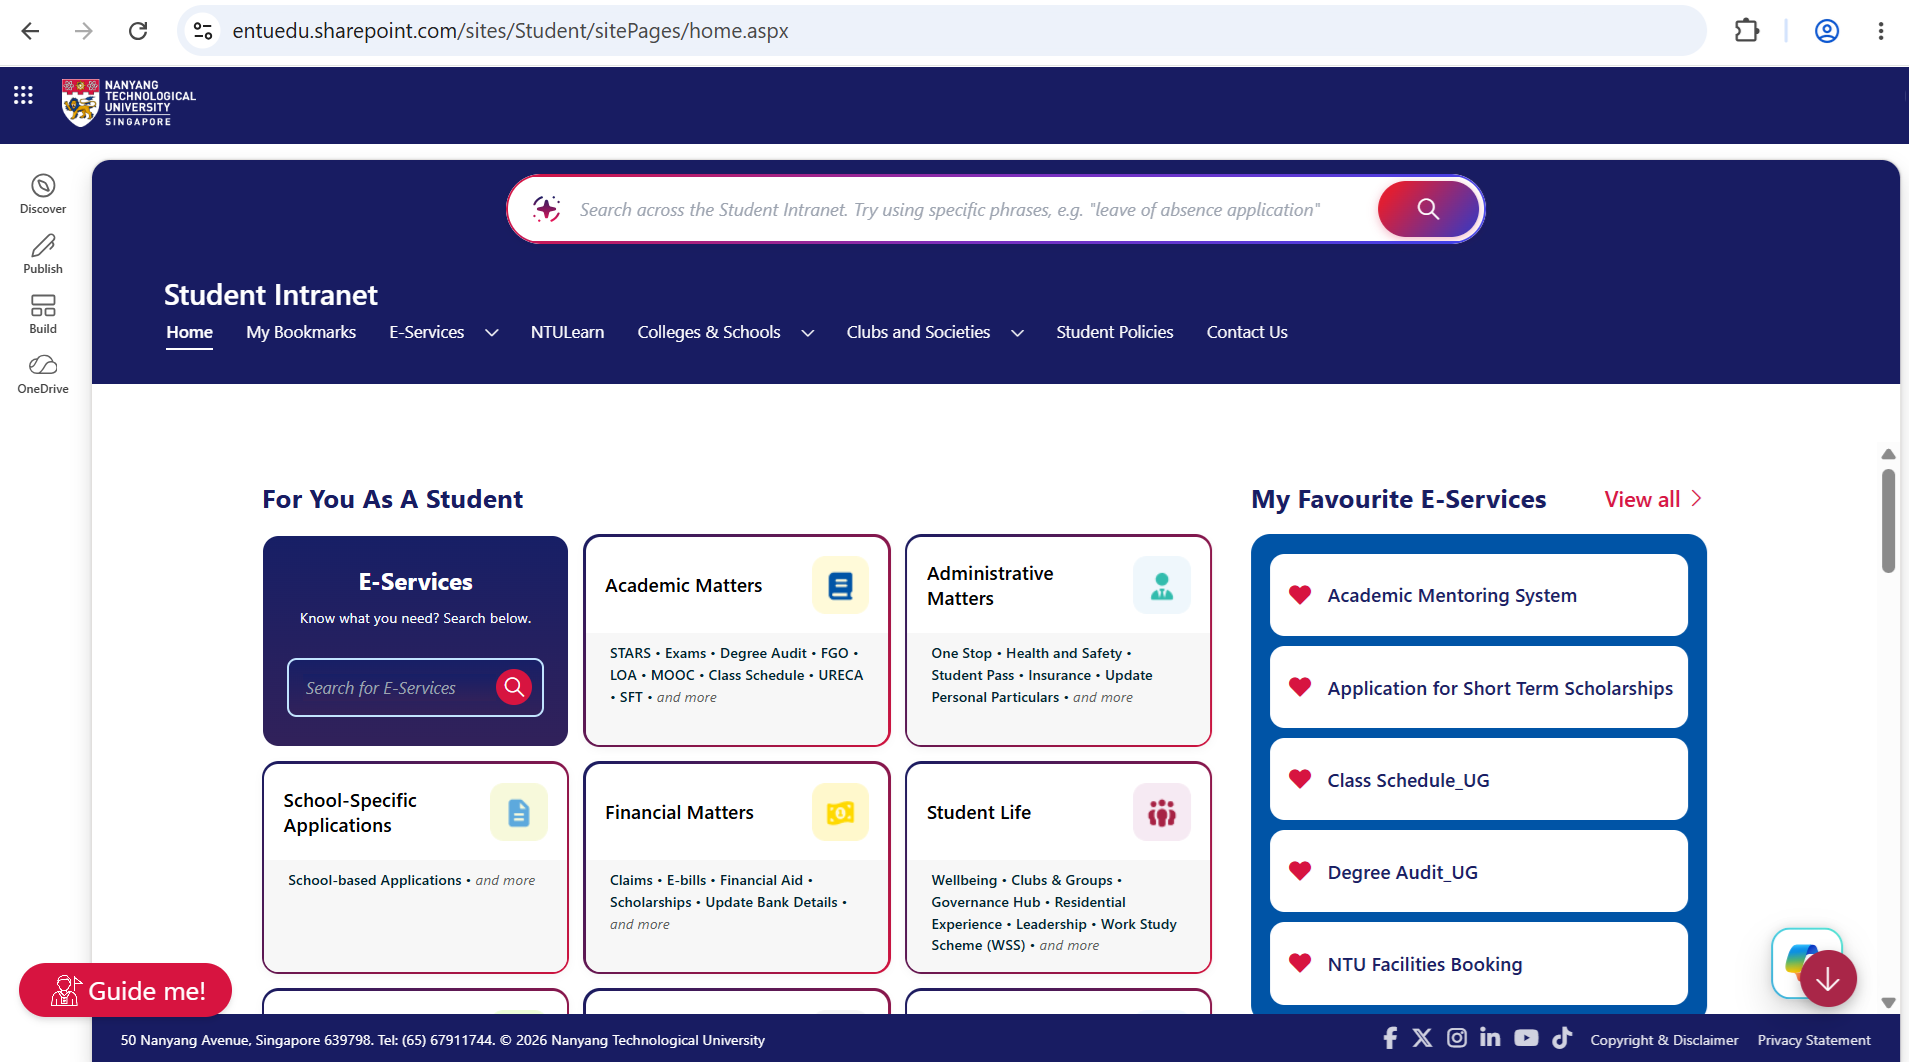Click the Financial Matters card title
This screenshot has height=1062, width=1909.
click(x=679, y=813)
